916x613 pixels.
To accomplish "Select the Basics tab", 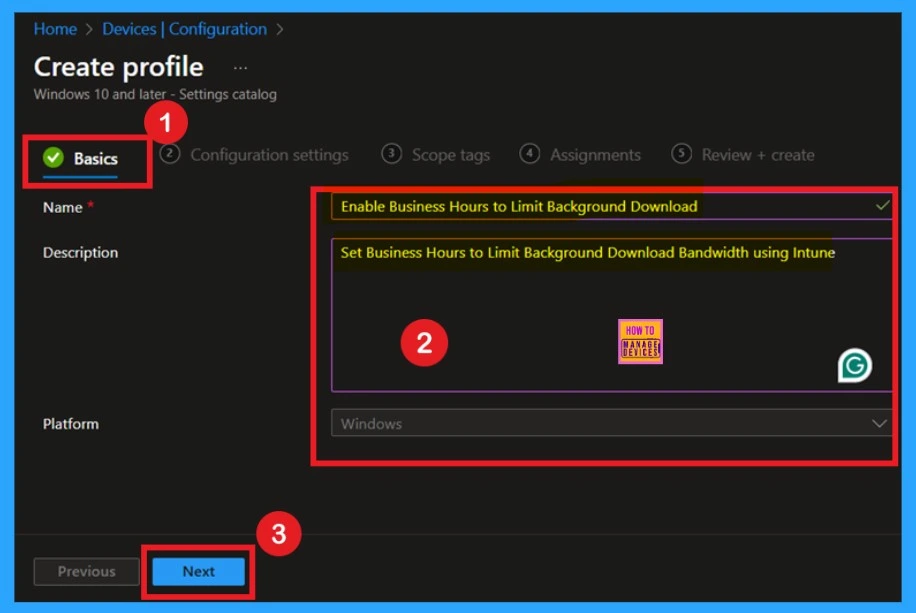I will (81, 158).
